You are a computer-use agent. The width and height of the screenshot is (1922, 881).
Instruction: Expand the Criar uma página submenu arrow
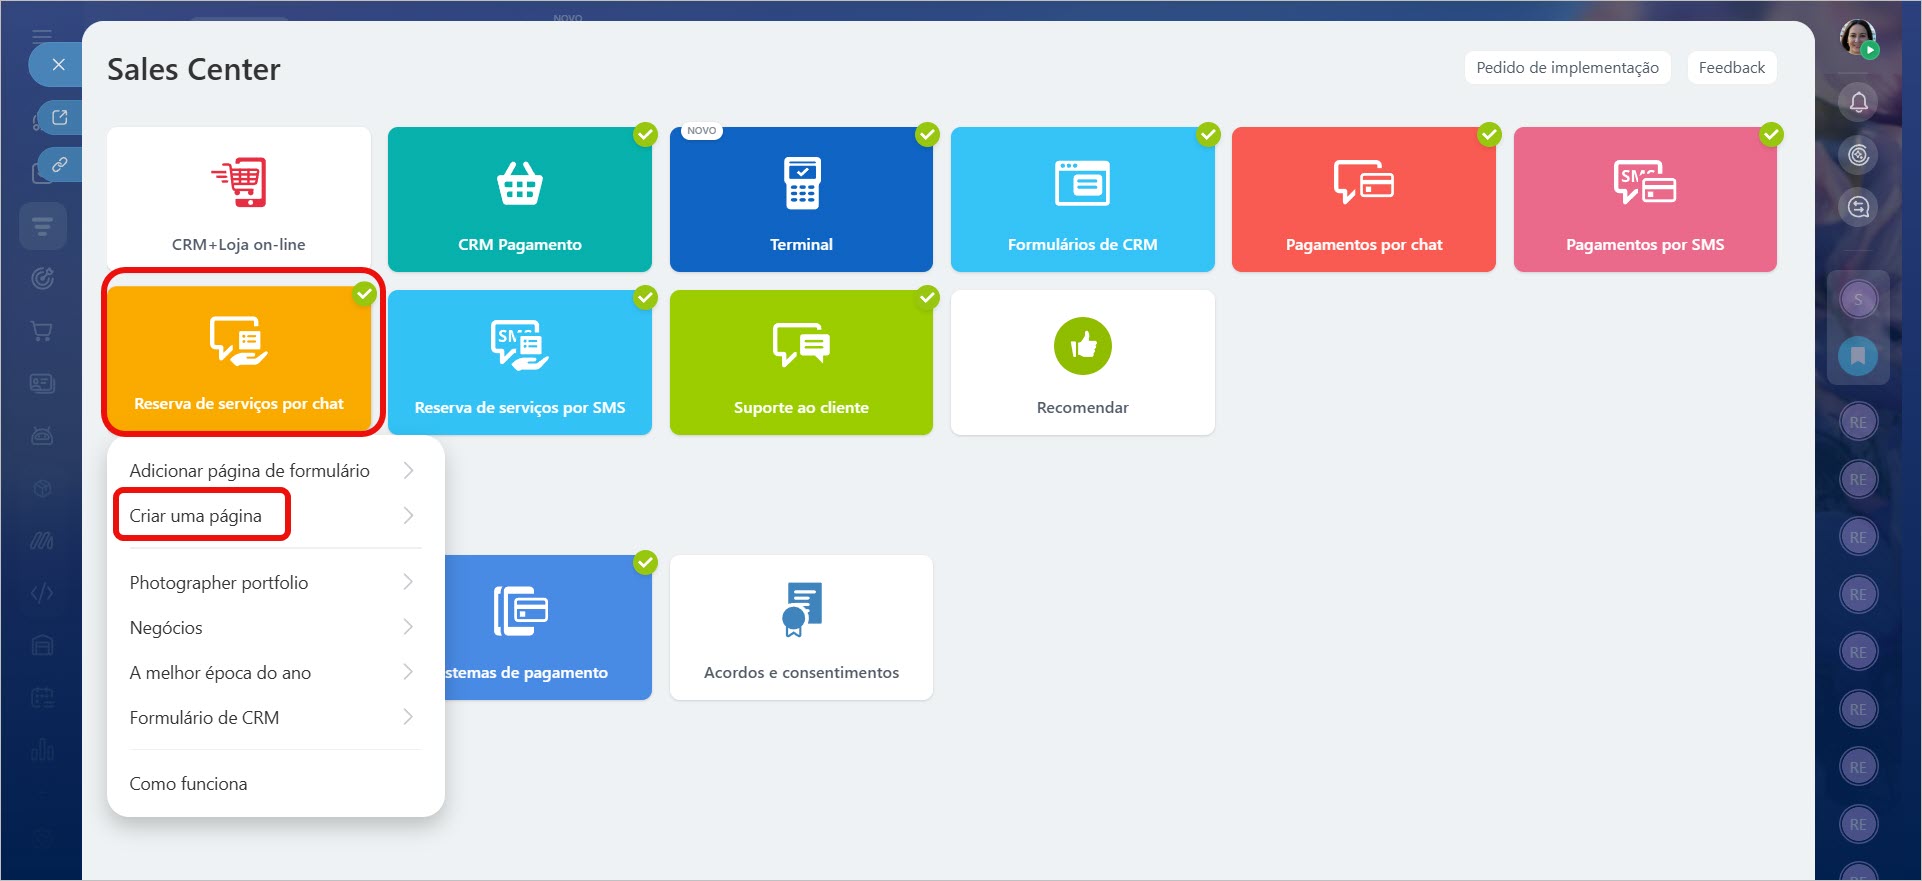pos(408,516)
